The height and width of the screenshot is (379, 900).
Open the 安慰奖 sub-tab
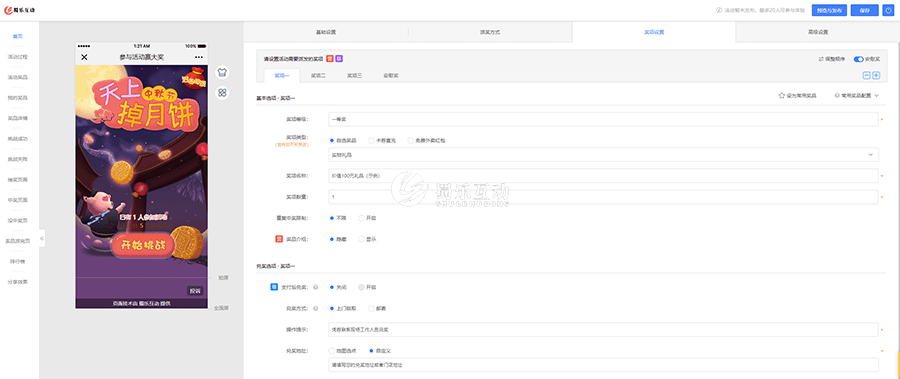(x=390, y=75)
